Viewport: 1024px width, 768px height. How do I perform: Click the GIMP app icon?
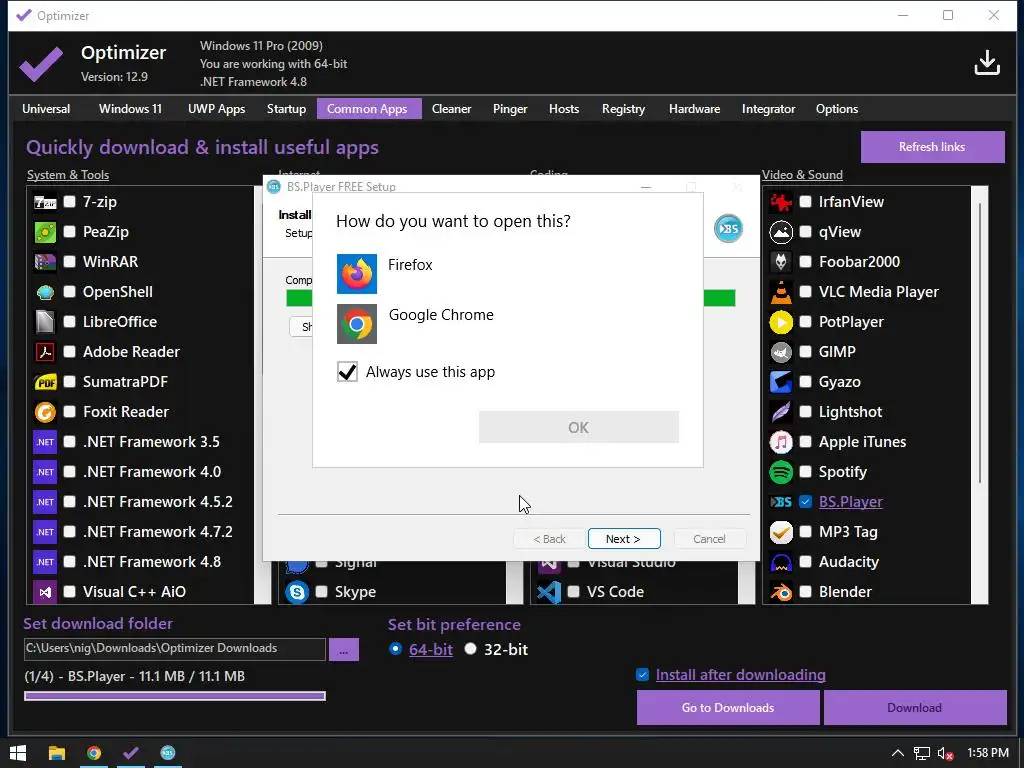click(x=781, y=352)
